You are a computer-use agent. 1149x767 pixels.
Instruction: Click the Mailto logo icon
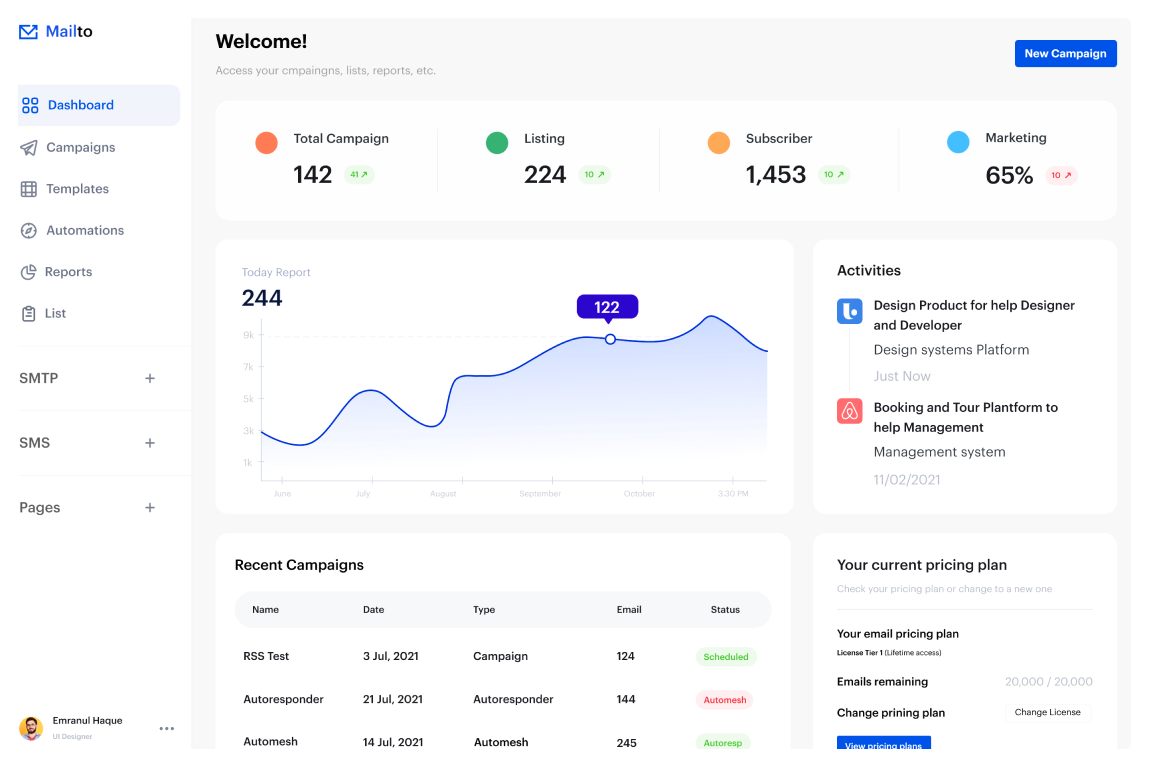[x=27, y=31]
